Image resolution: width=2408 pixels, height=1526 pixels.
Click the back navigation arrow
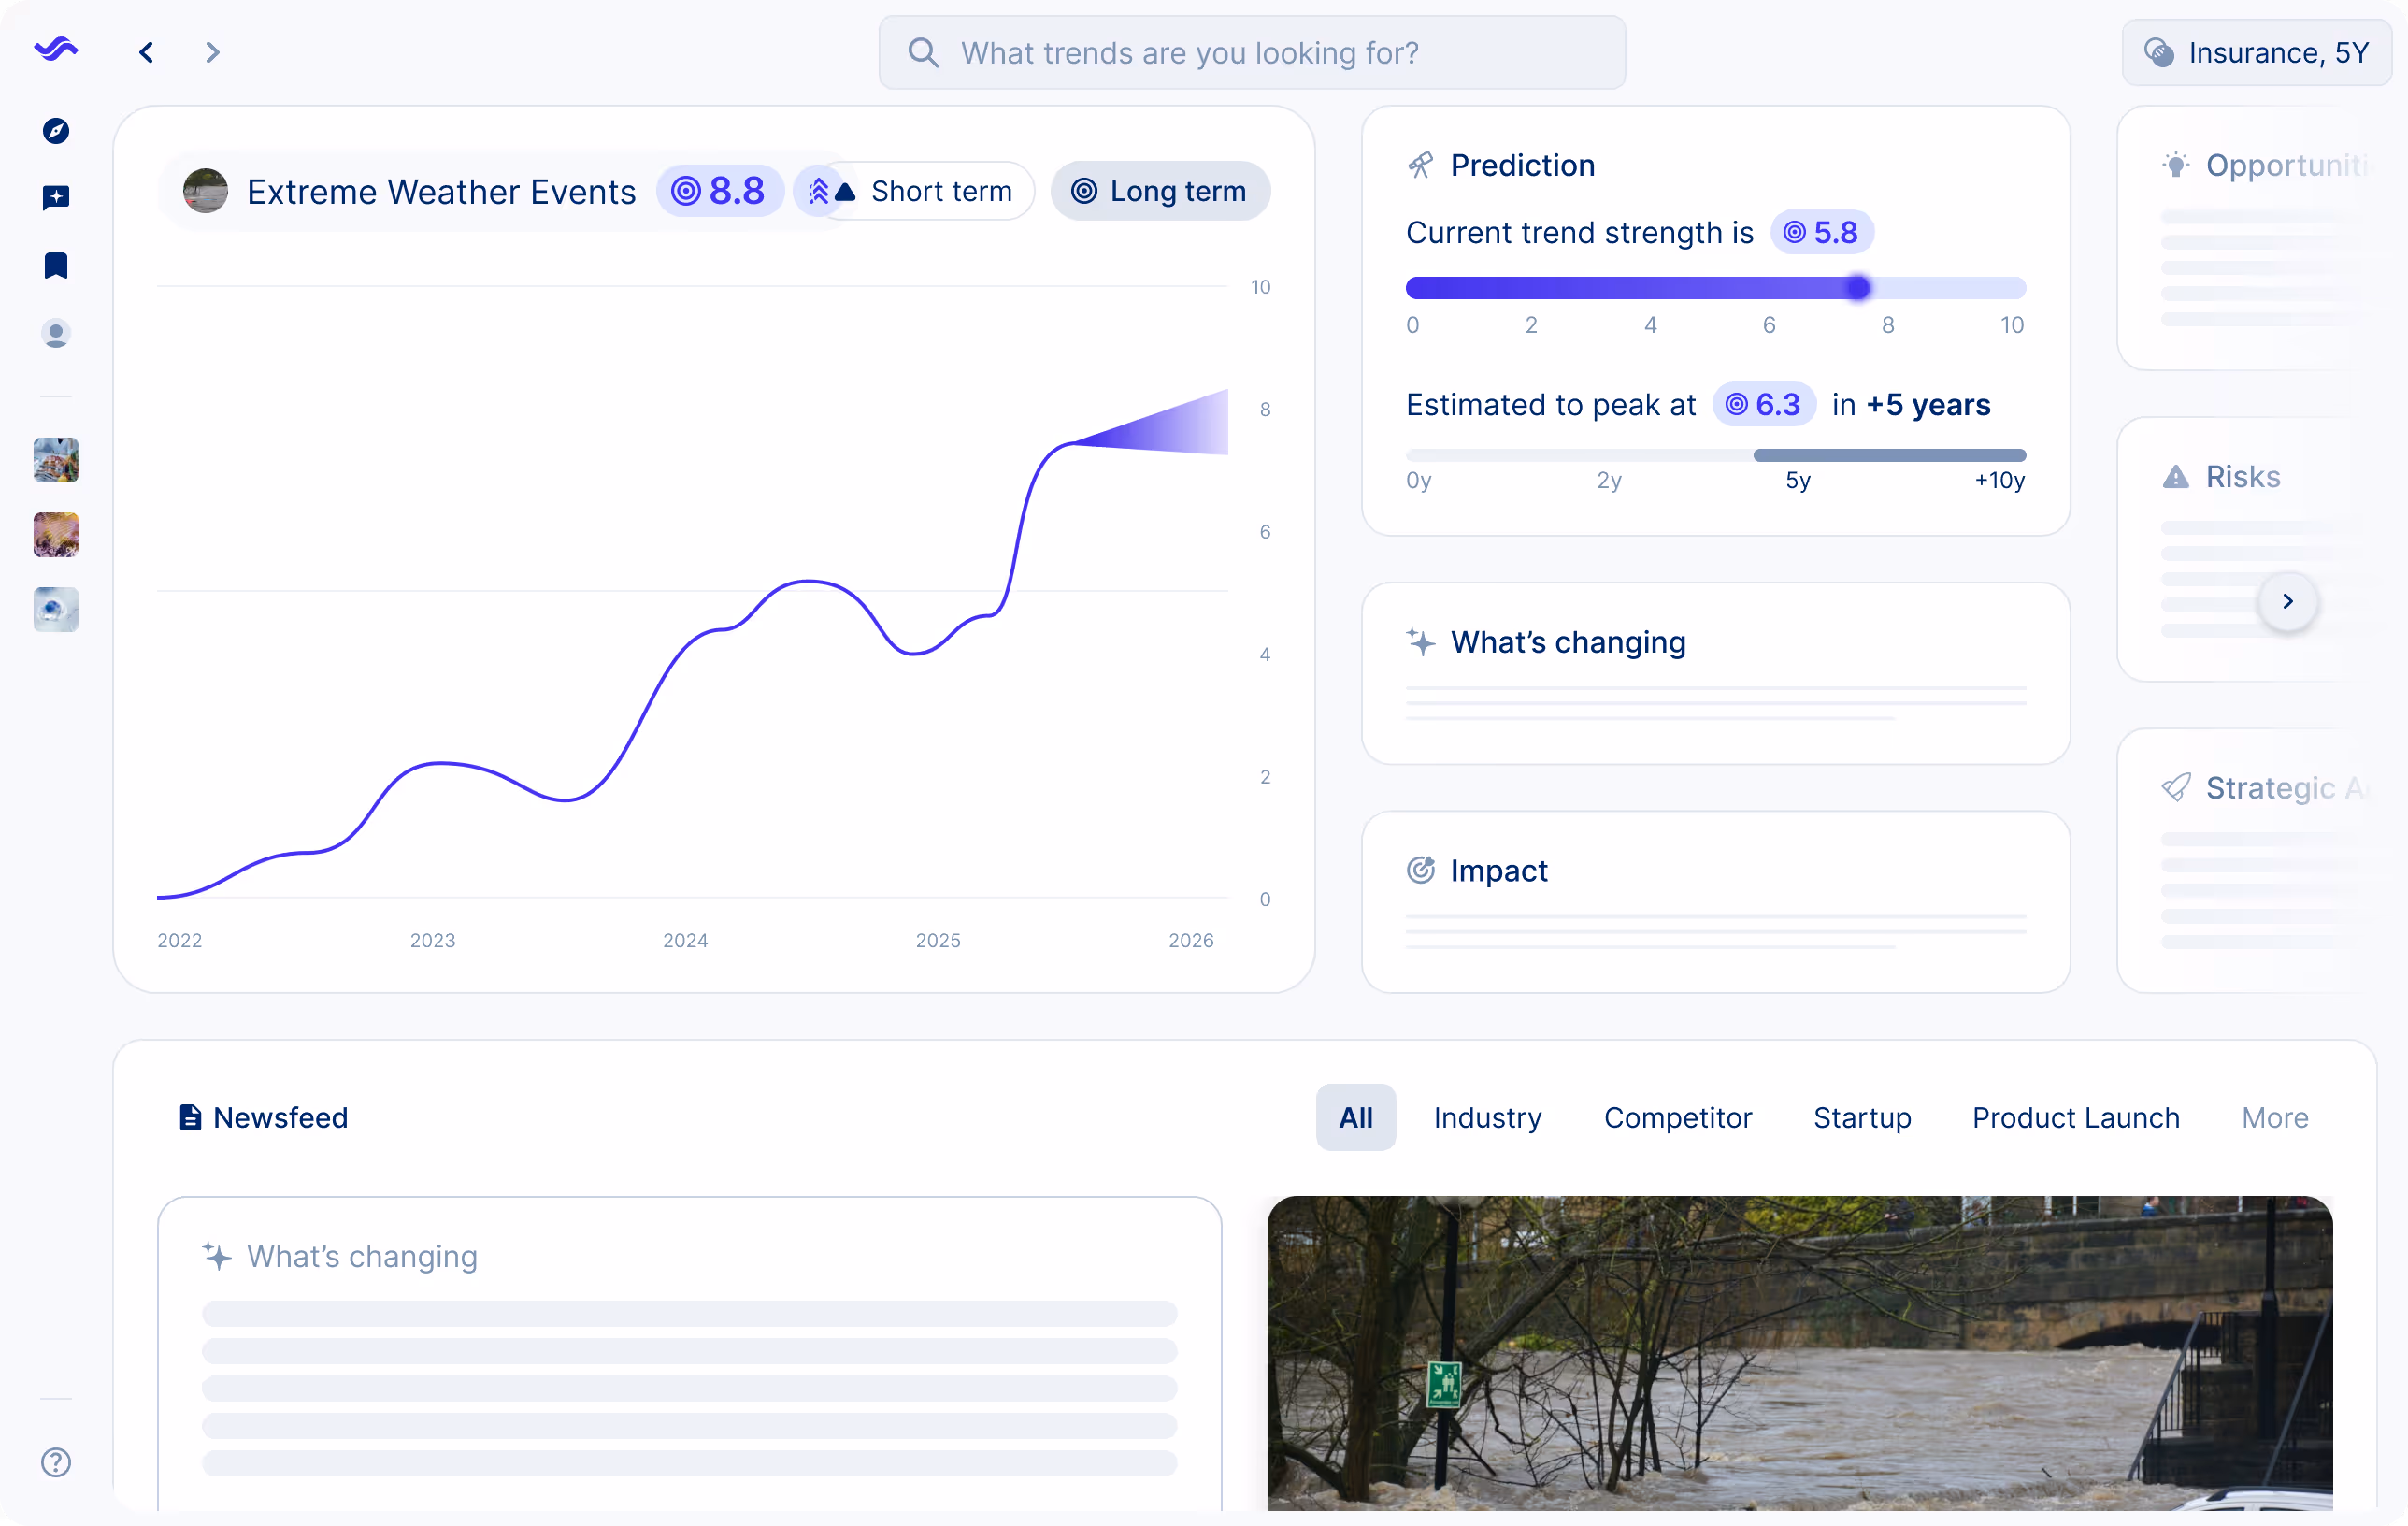pos(146,52)
